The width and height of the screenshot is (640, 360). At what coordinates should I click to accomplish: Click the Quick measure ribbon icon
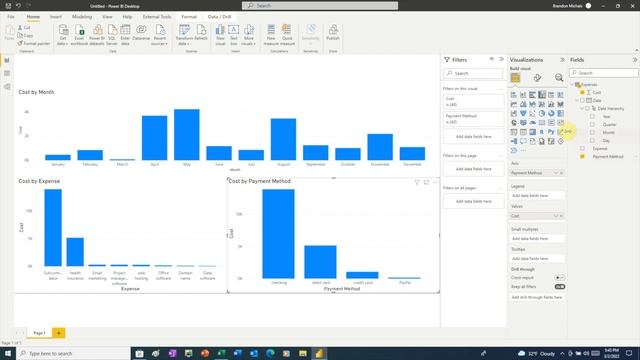point(287,35)
